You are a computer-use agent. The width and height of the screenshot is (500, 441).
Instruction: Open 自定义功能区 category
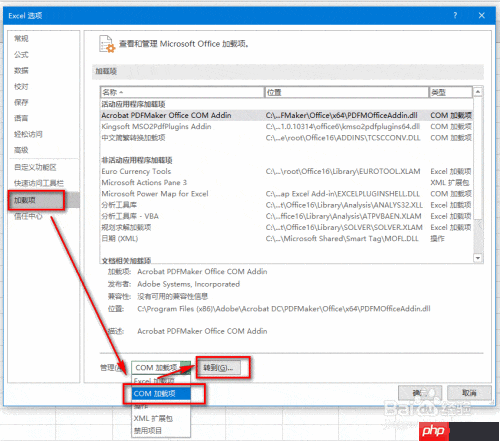43,167
